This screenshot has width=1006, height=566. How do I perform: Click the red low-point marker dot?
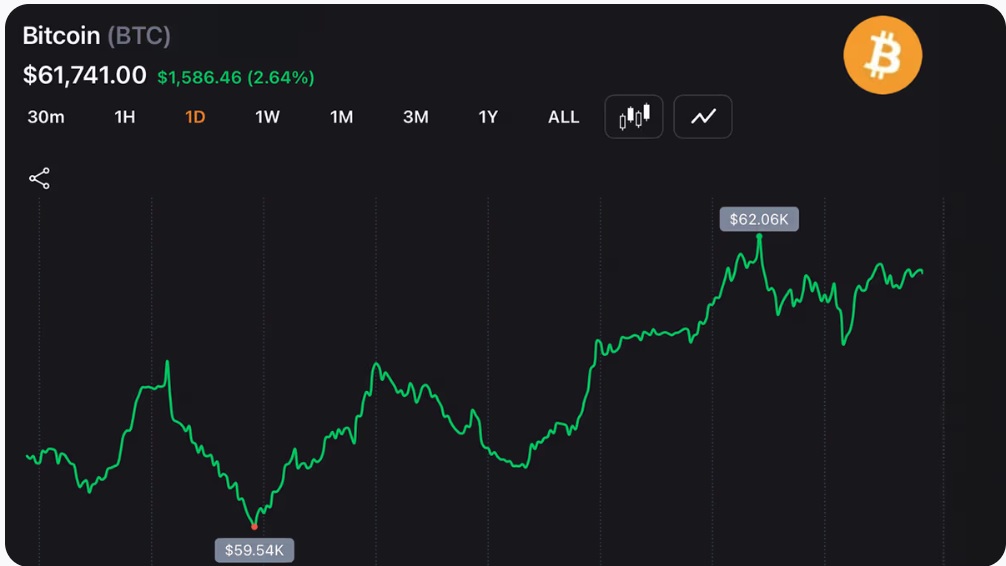pyautogui.click(x=254, y=527)
